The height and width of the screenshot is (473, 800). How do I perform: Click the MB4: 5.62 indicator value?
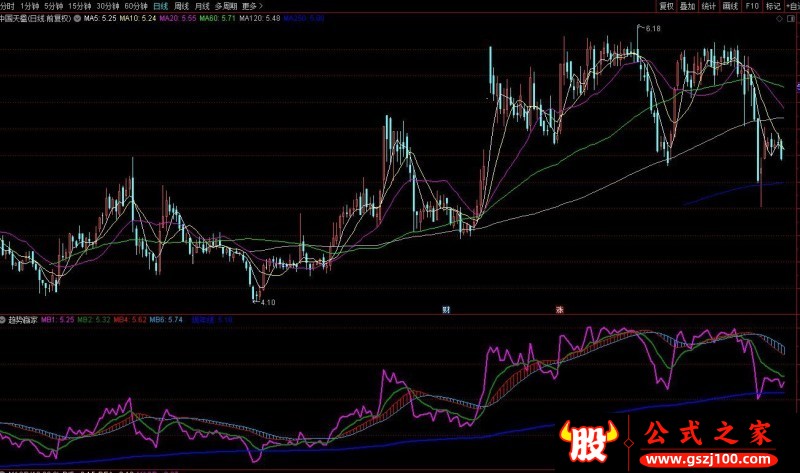[130, 320]
